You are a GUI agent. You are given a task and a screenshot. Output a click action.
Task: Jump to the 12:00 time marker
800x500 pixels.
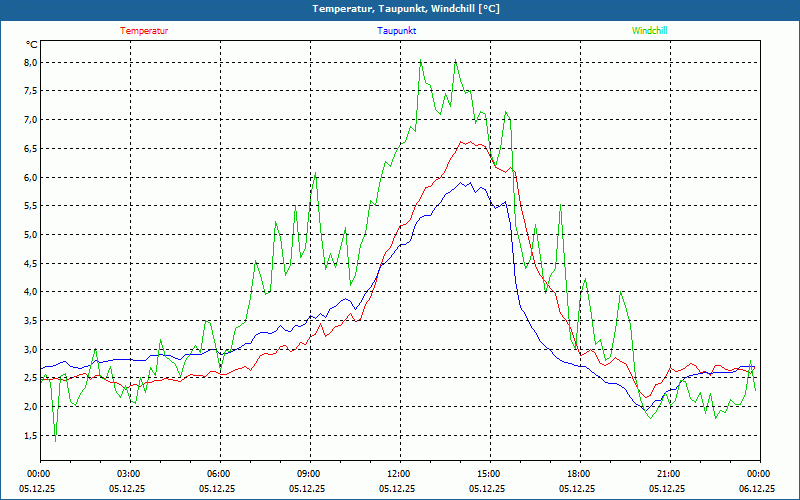coord(399,474)
